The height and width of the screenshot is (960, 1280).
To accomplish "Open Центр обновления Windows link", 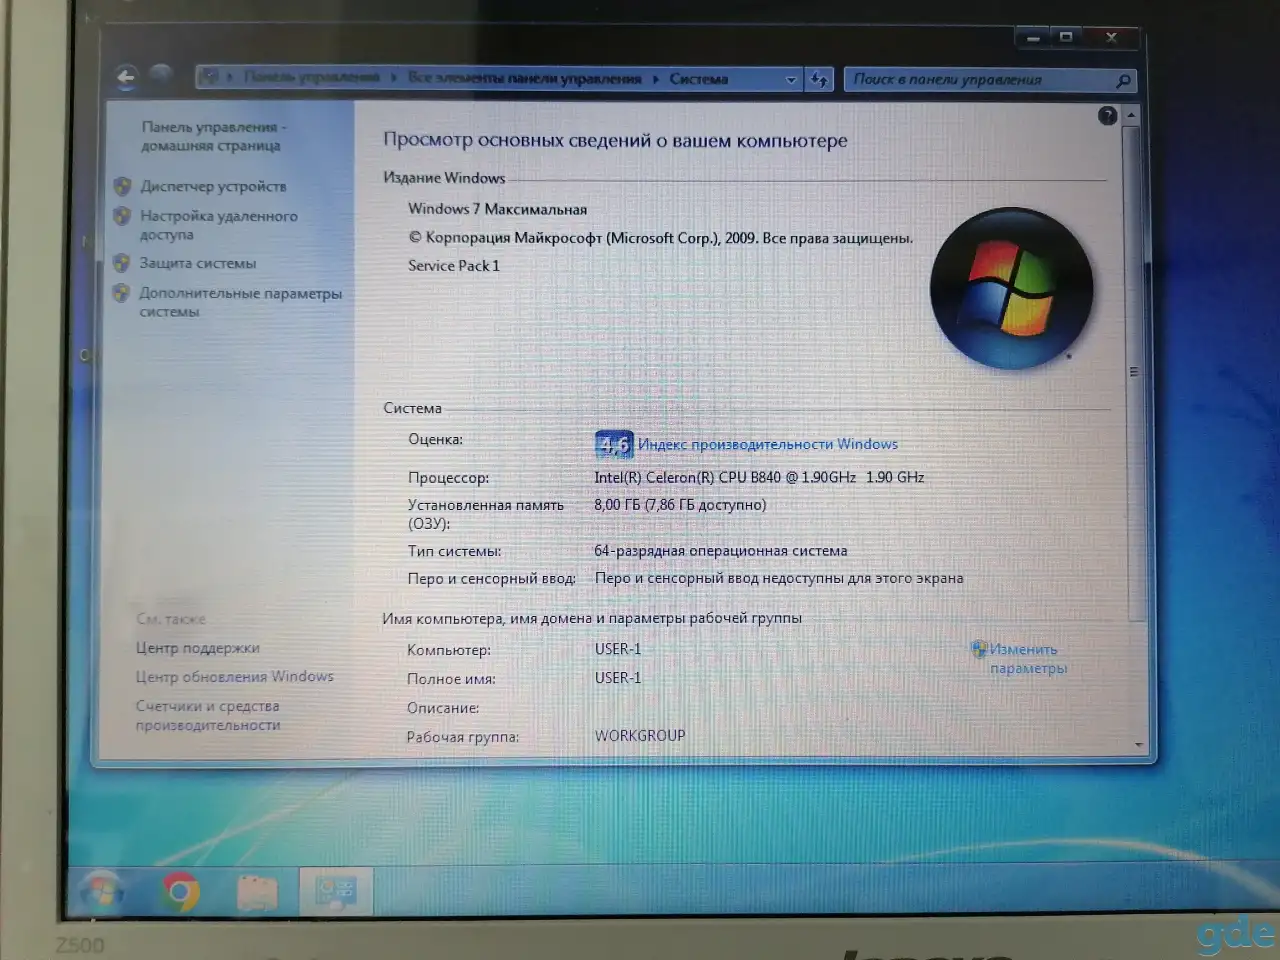I will tap(235, 677).
